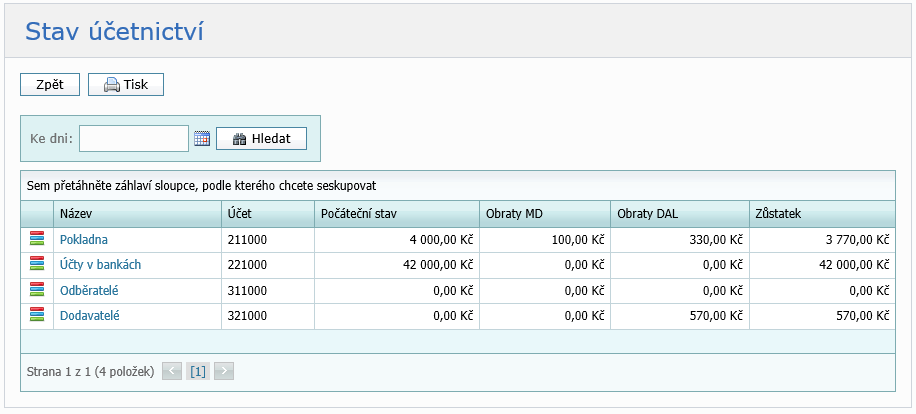Go to the next page arrow
916x414 pixels.
click(224, 371)
